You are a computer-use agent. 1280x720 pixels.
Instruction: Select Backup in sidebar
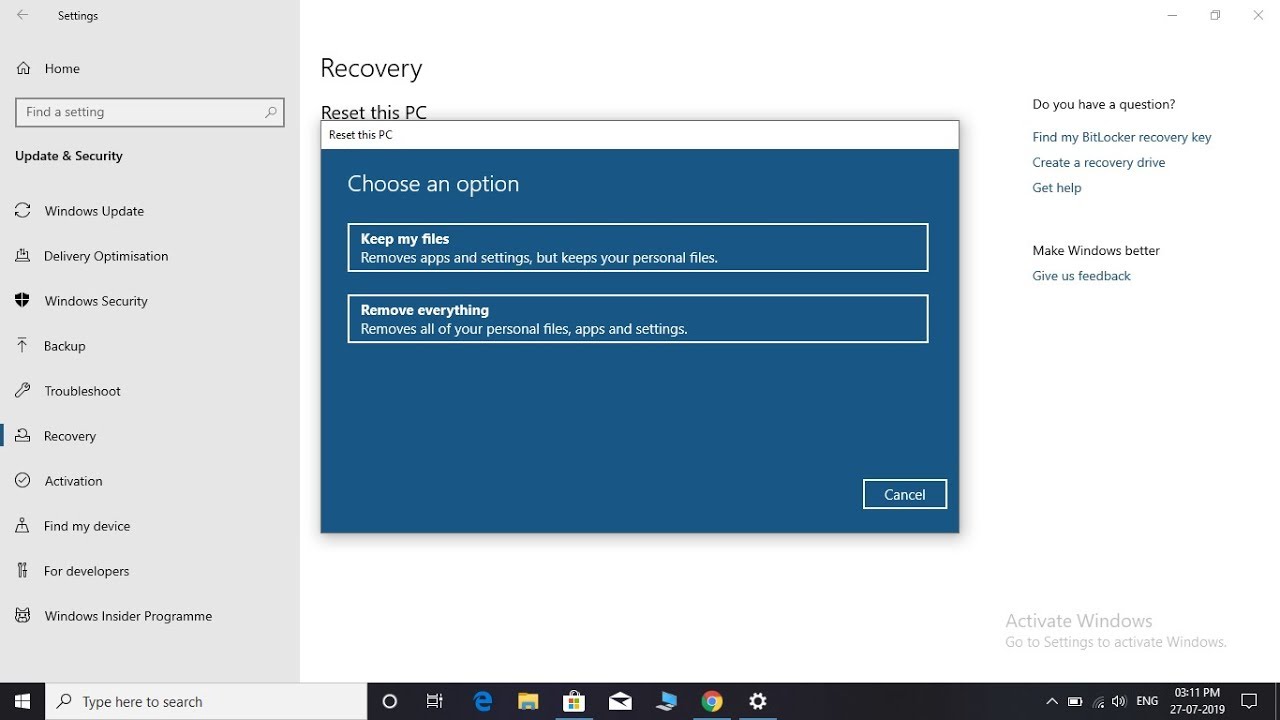[150, 346]
